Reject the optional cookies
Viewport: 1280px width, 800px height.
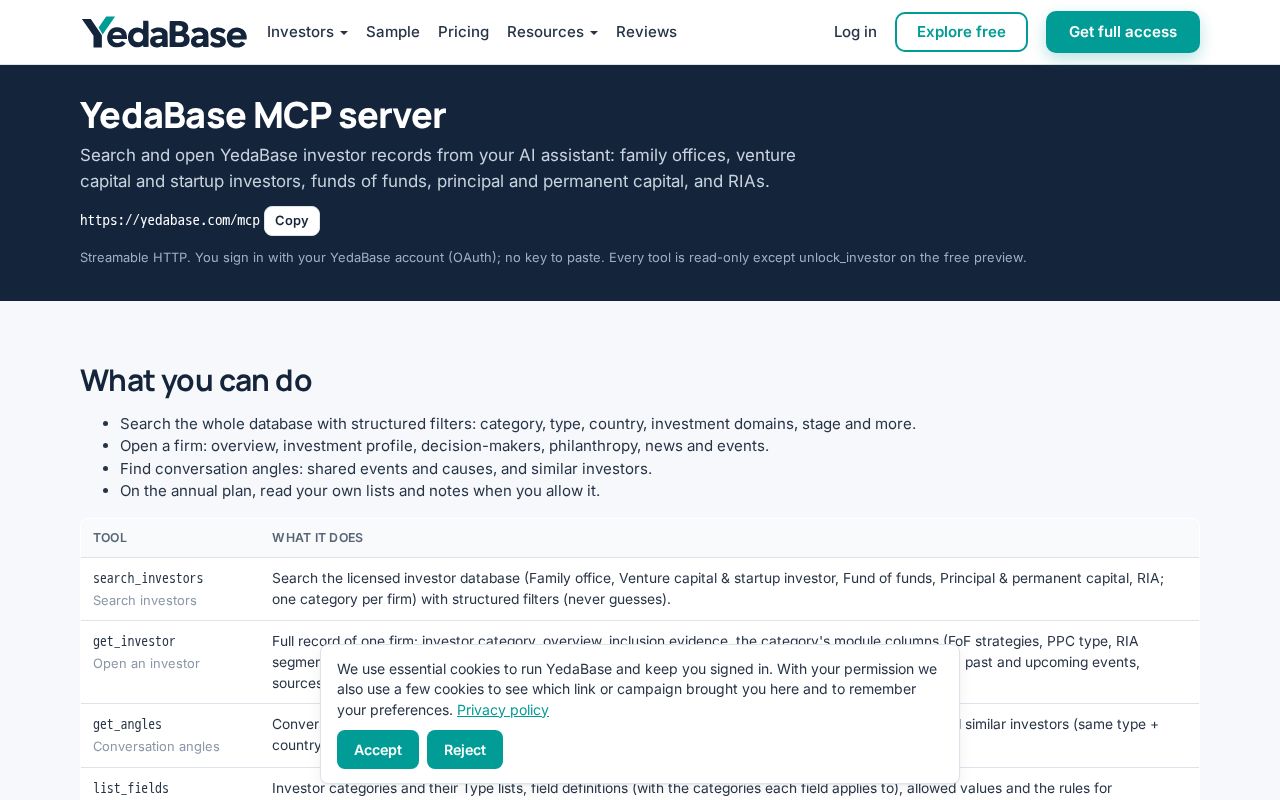click(465, 749)
